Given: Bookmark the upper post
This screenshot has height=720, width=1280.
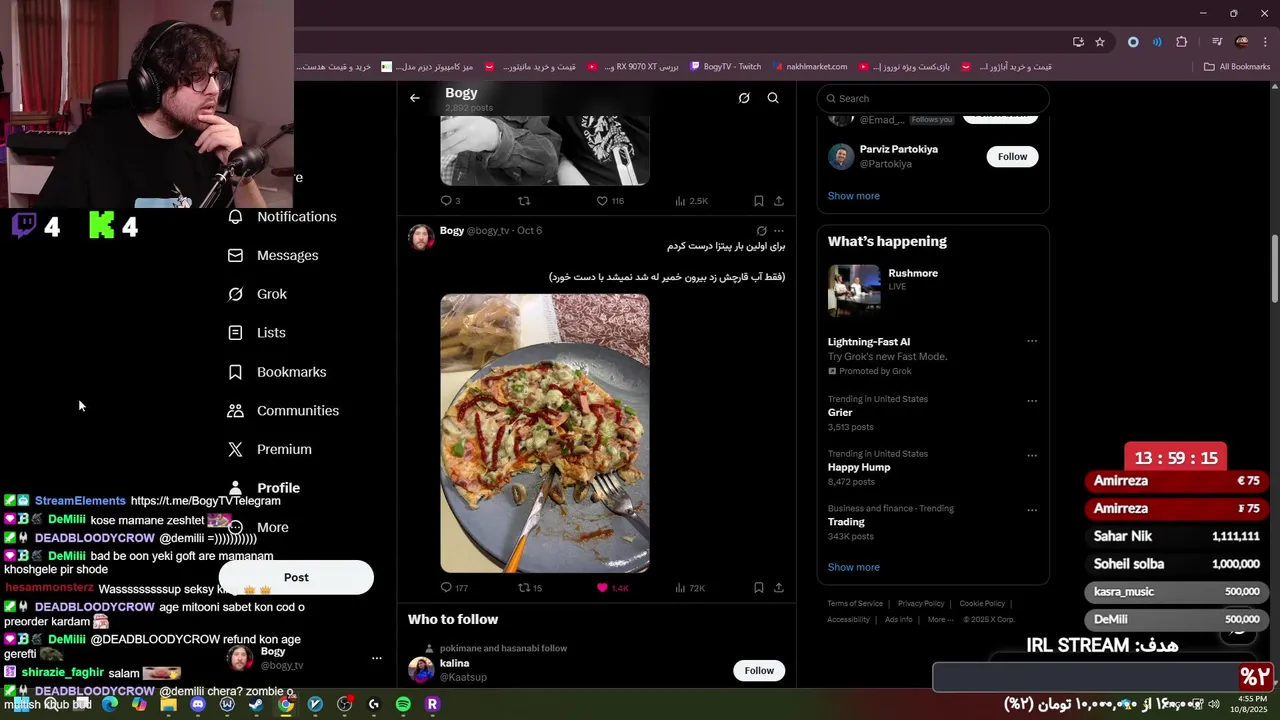Looking at the screenshot, I should tap(759, 201).
